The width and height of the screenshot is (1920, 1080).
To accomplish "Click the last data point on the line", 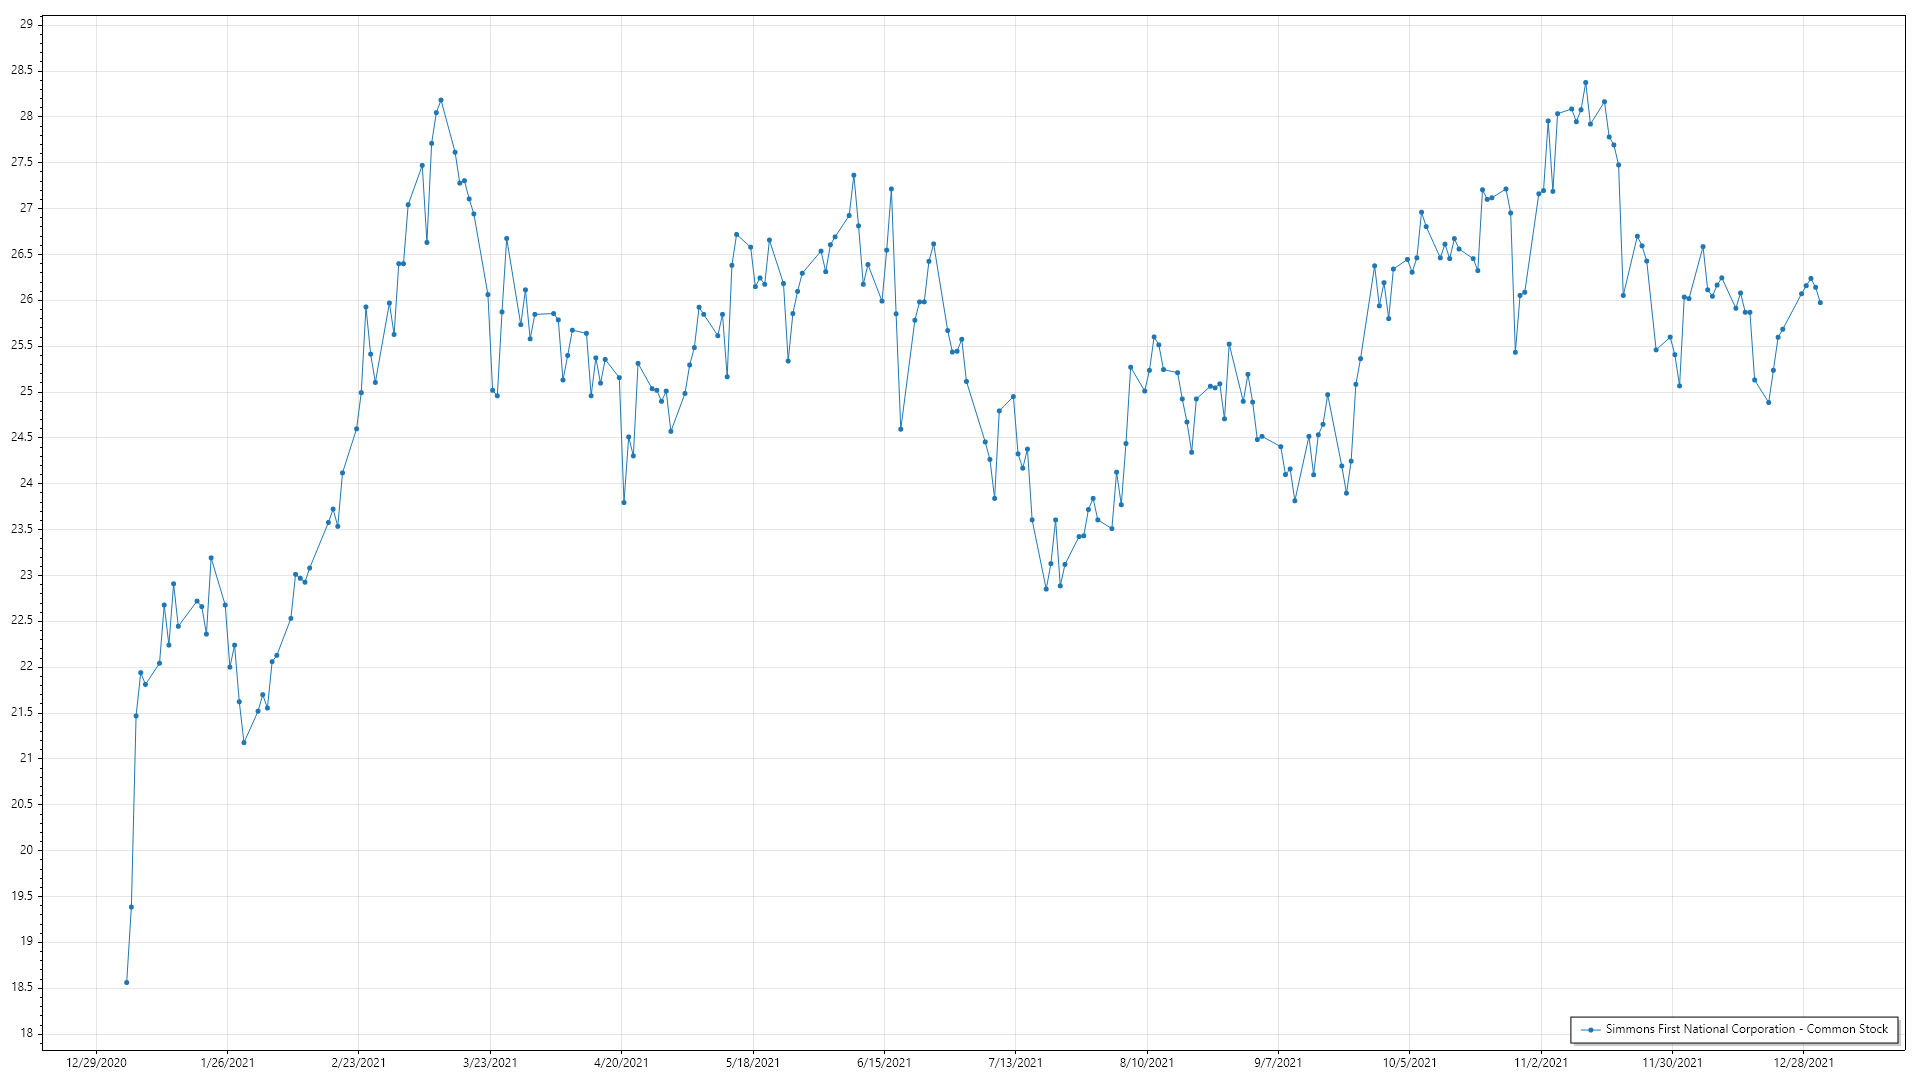I will click(x=1820, y=302).
